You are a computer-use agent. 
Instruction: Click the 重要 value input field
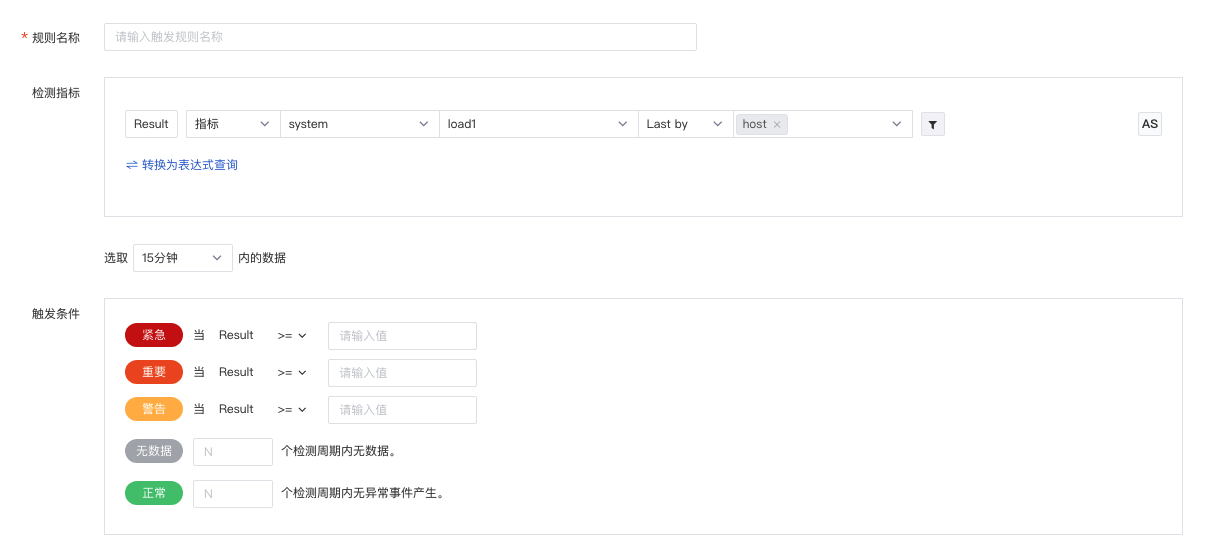(x=402, y=373)
